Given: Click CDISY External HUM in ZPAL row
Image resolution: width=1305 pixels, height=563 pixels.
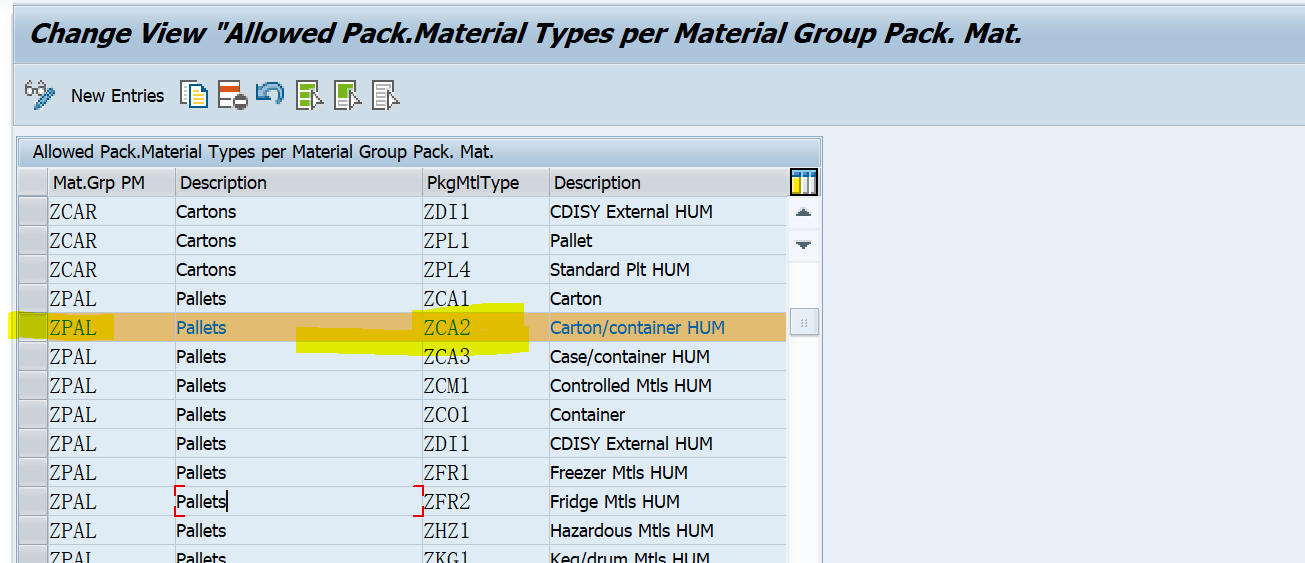Looking at the screenshot, I should [668, 444].
